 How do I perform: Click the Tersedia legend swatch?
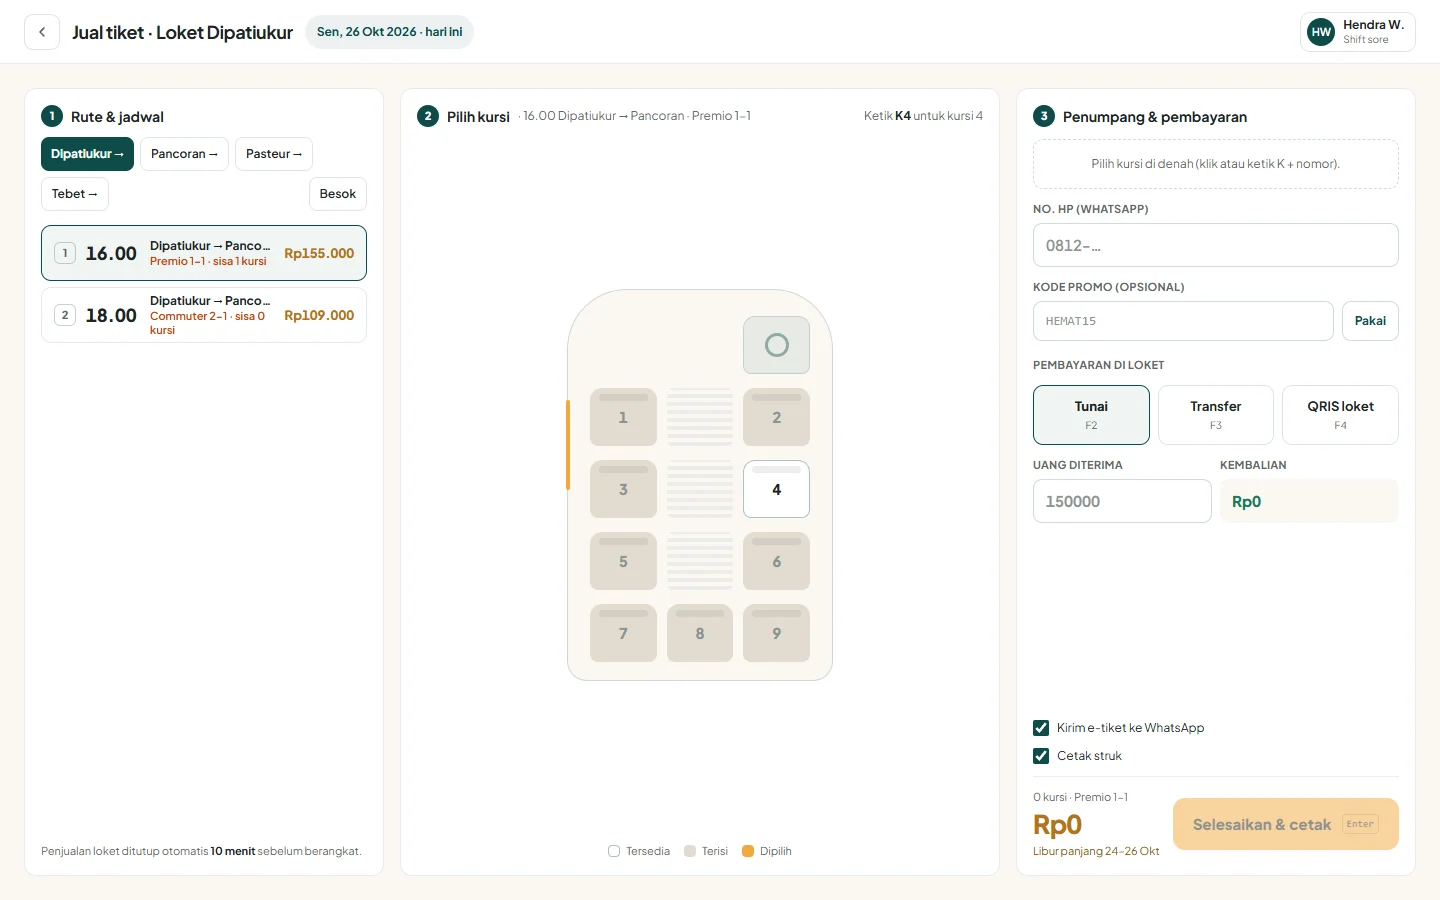pyautogui.click(x=614, y=851)
